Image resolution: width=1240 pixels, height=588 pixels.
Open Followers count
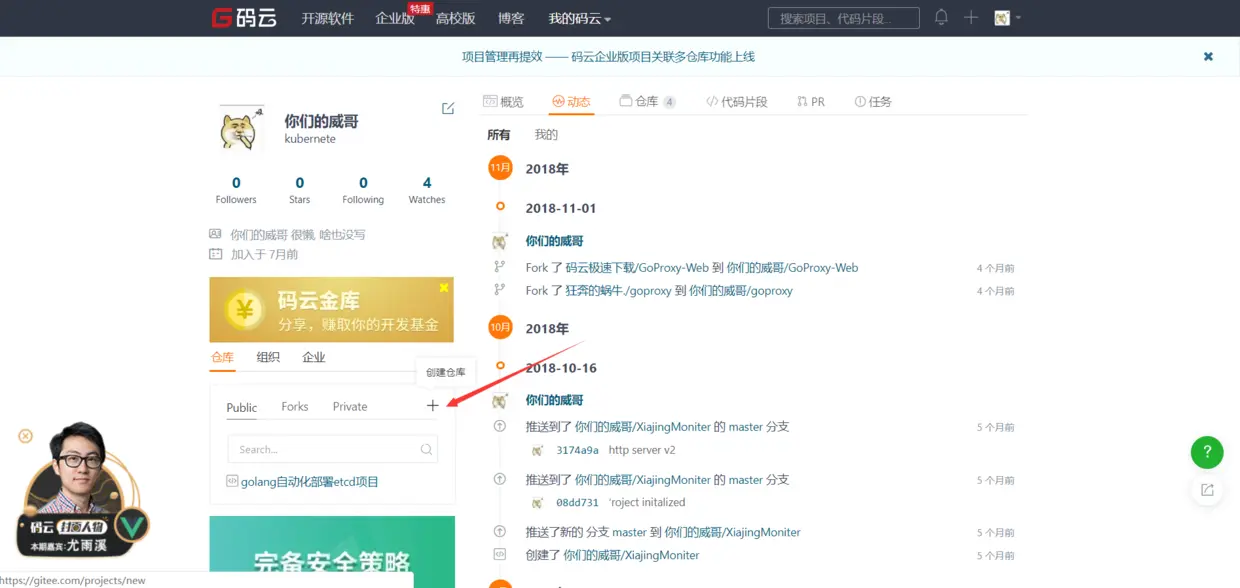point(236,190)
